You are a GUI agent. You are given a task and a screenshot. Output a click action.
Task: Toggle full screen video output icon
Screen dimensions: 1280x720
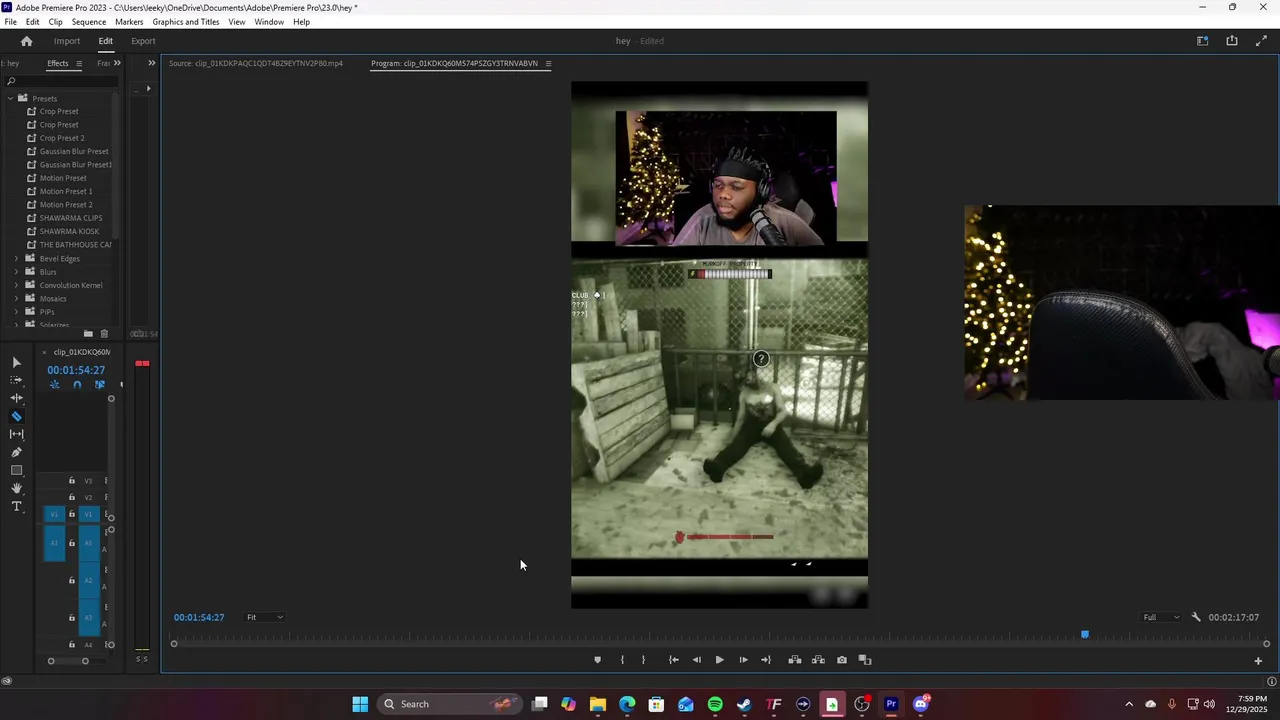point(1261,41)
